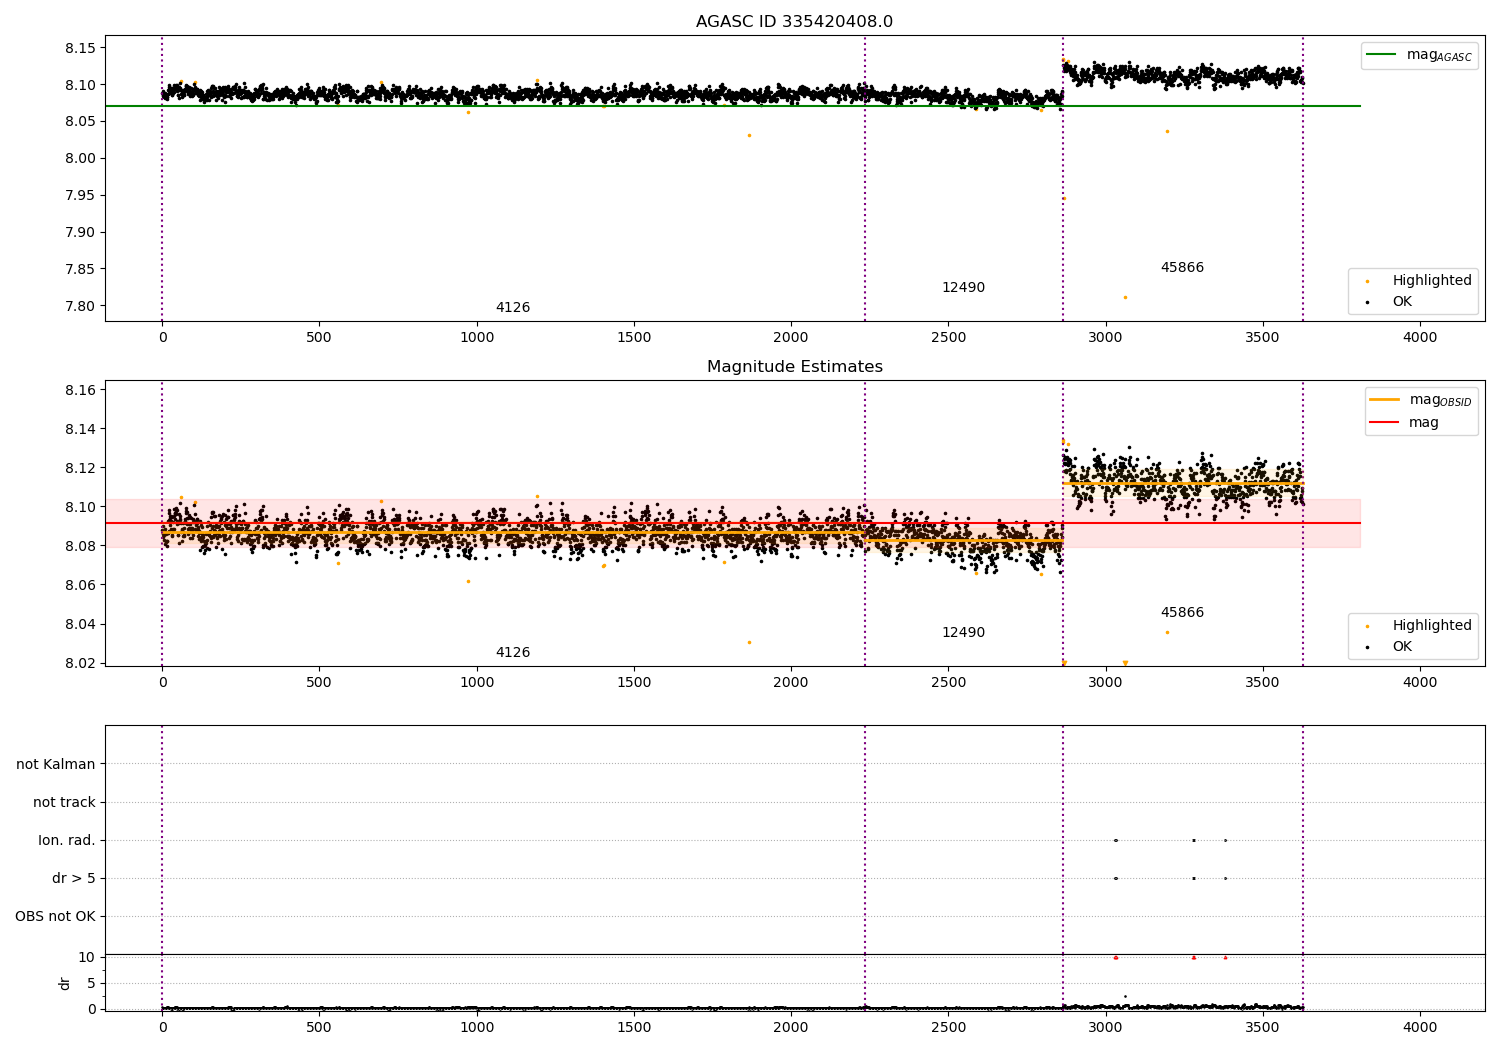The height and width of the screenshot is (1050, 1500).
Task: Click the 8.15 tick on top plot
Action: point(79,48)
